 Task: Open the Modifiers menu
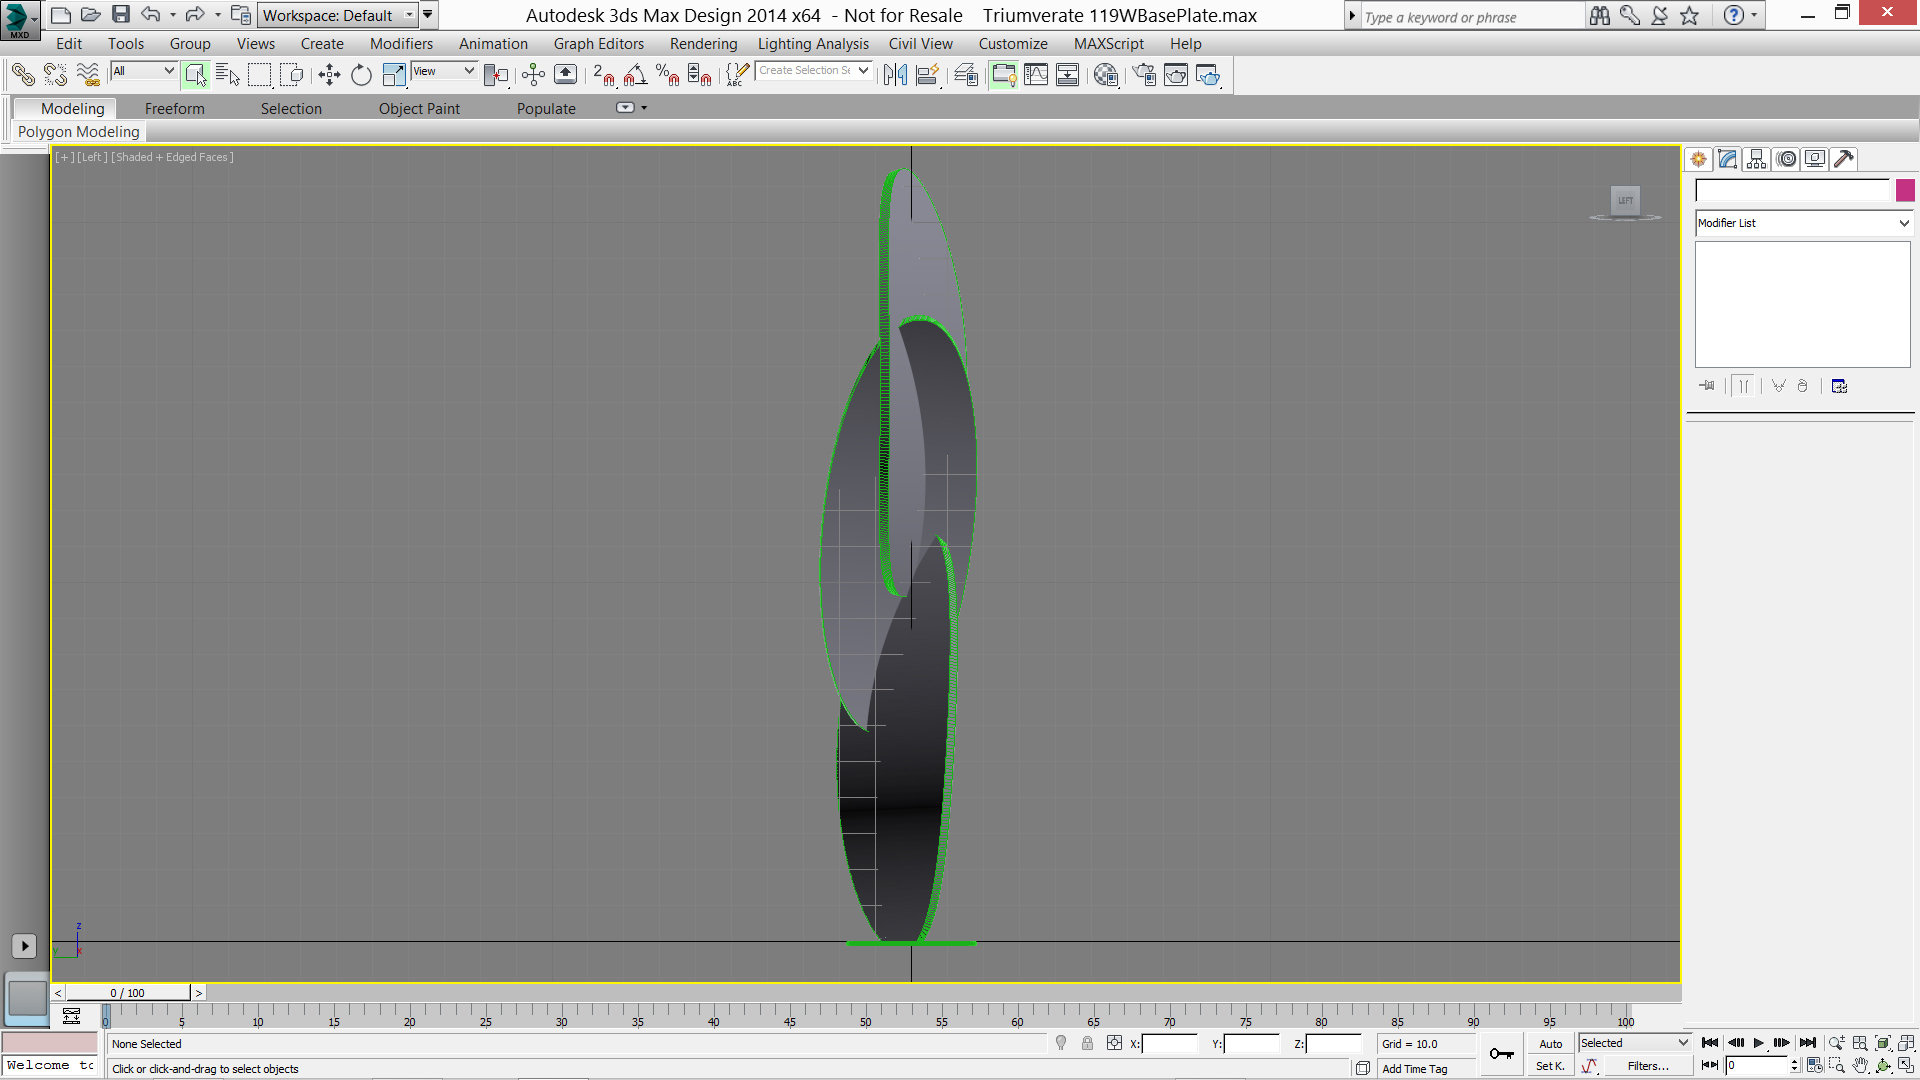pos(401,44)
